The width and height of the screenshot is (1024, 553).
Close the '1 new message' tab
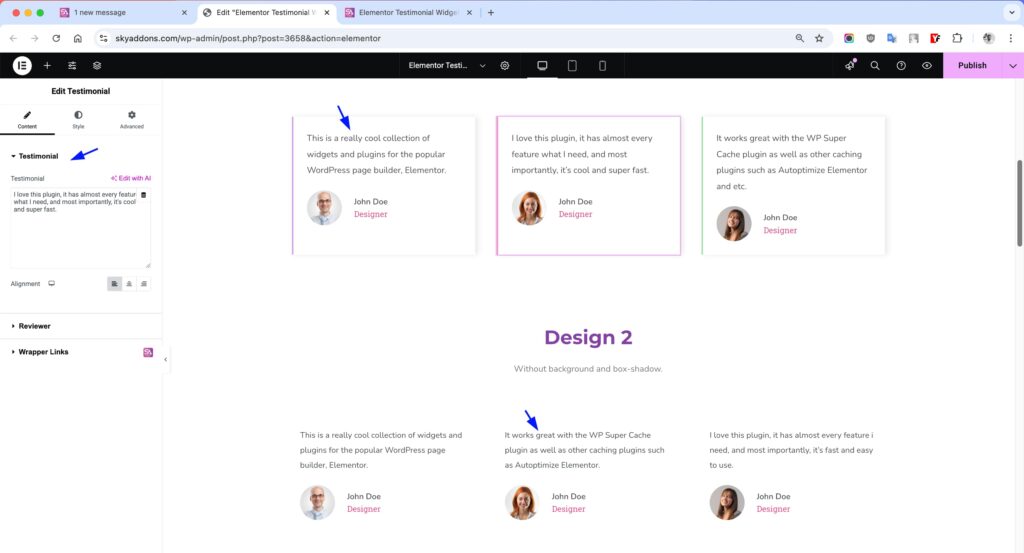(184, 12)
